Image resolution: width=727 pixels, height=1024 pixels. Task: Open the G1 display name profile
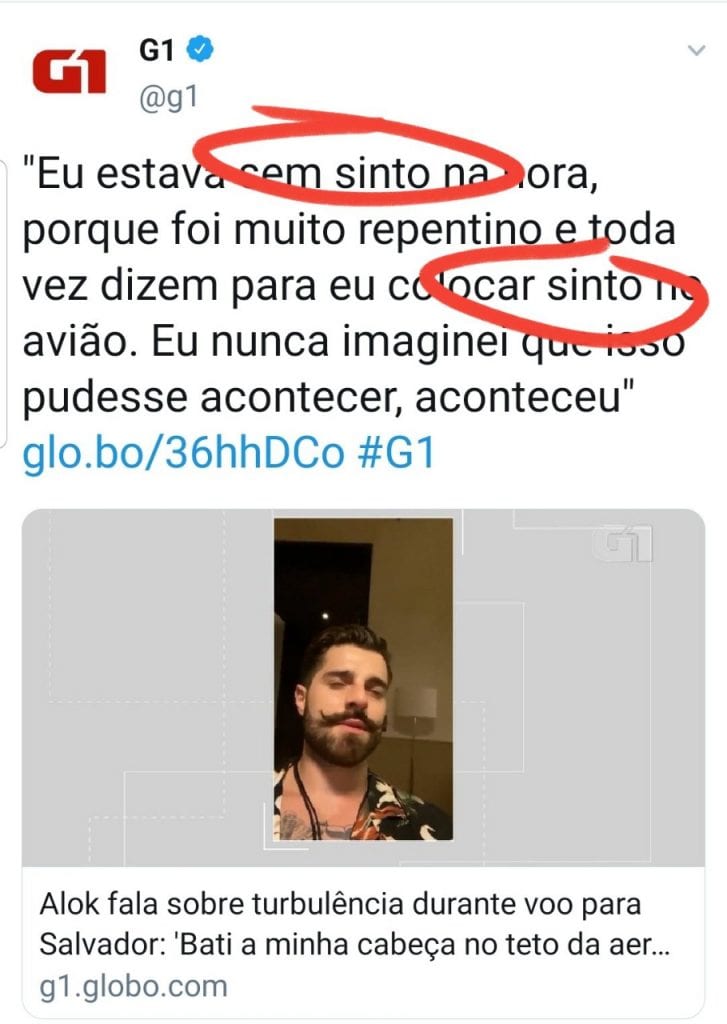(157, 50)
